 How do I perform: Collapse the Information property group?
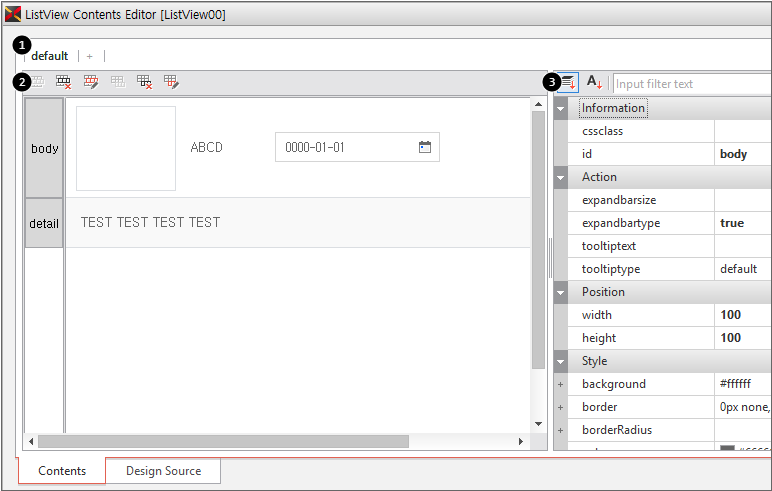(x=561, y=108)
